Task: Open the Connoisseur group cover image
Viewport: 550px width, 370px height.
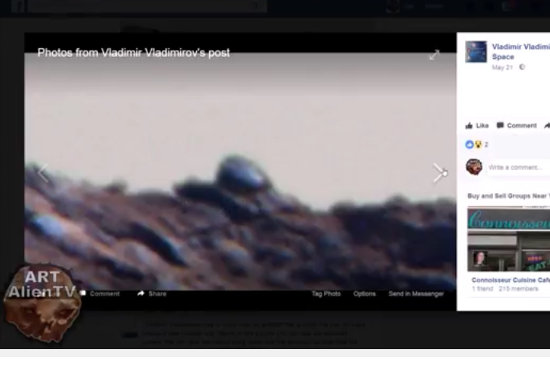Action: coord(509,239)
